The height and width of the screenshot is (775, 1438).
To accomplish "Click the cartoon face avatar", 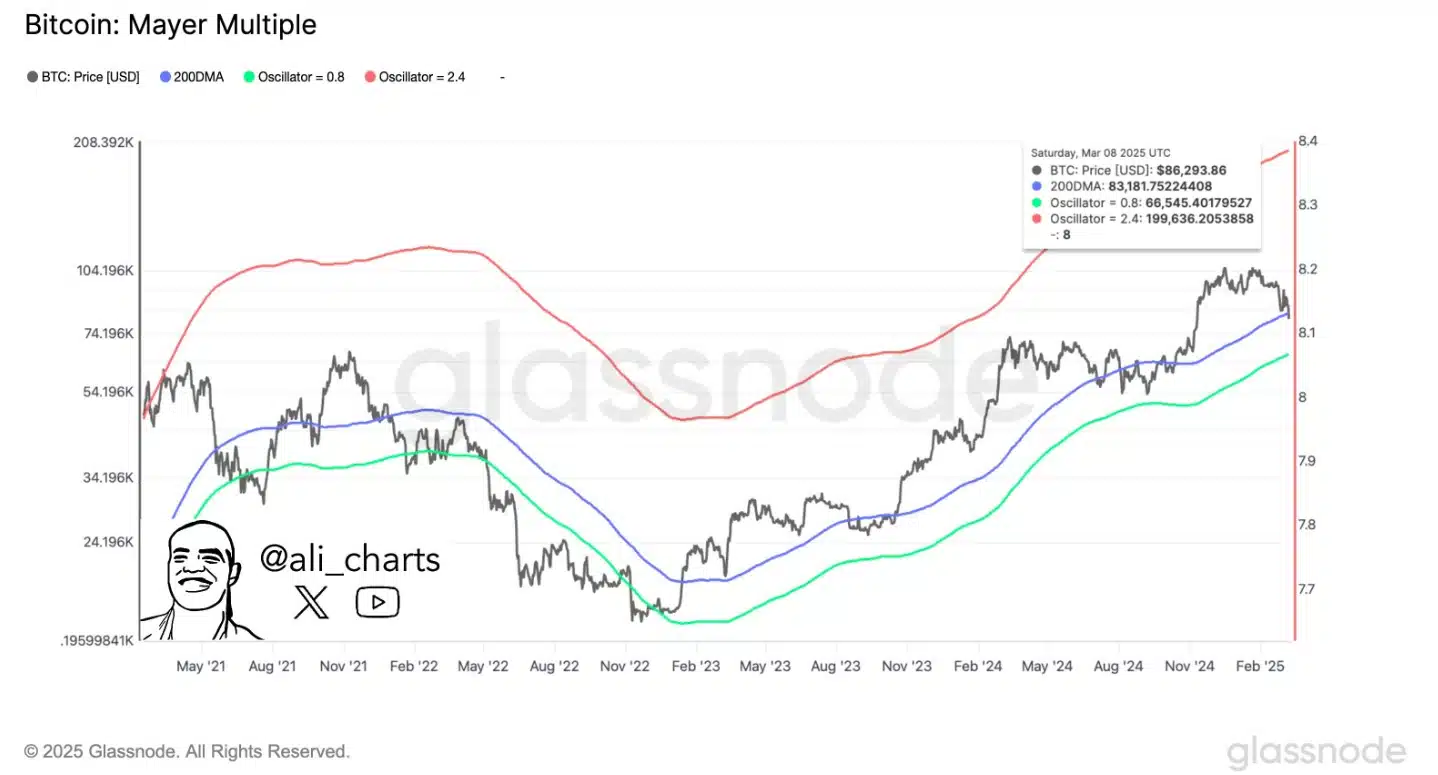I will coord(200,582).
